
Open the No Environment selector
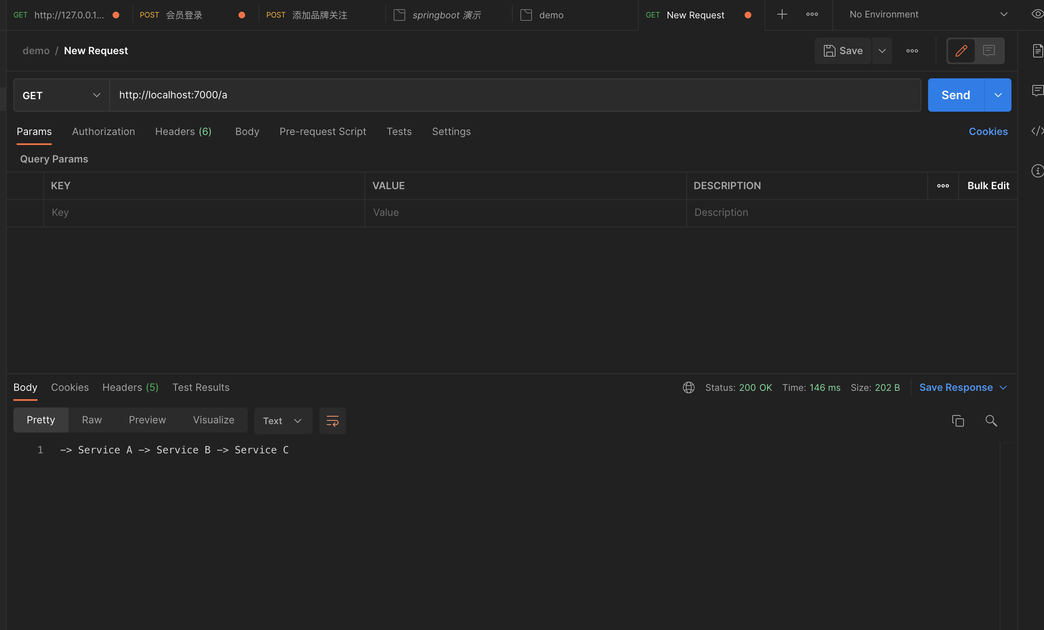[928, 14]
